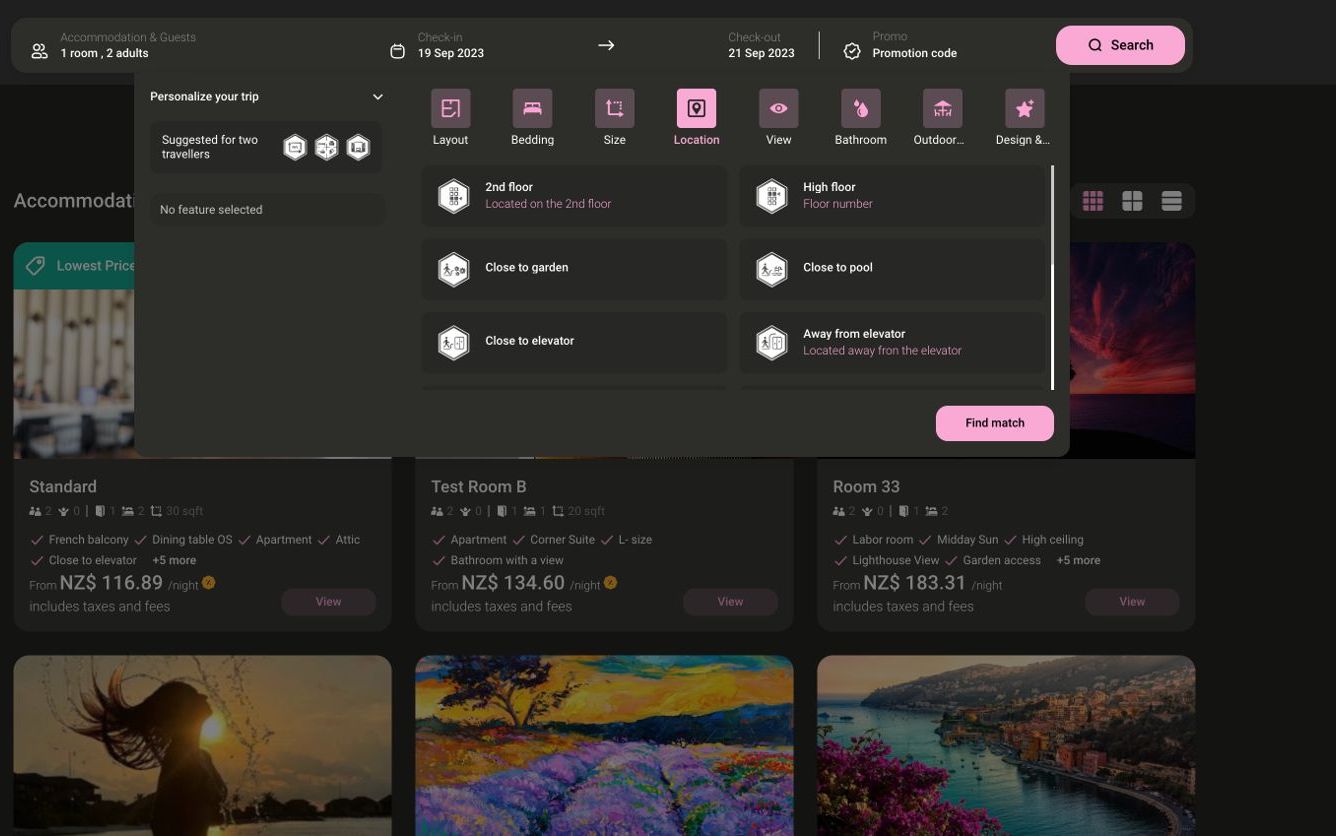Viewport: 1336px width, 836px height.
Task: Click View on the Standard room card
Action: 328,602
